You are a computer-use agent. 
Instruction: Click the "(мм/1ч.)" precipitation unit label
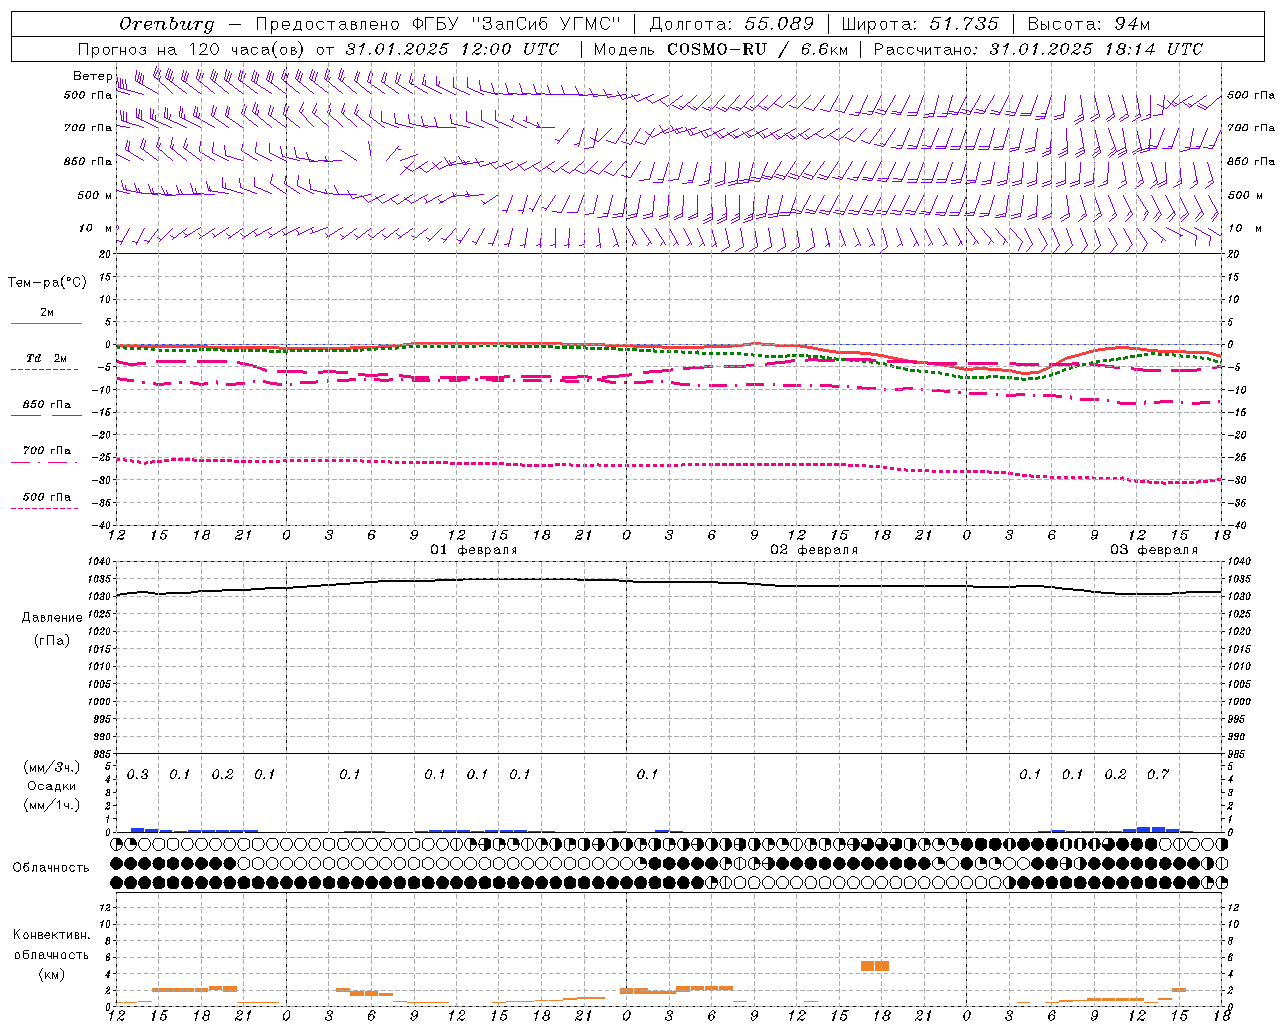52,805
